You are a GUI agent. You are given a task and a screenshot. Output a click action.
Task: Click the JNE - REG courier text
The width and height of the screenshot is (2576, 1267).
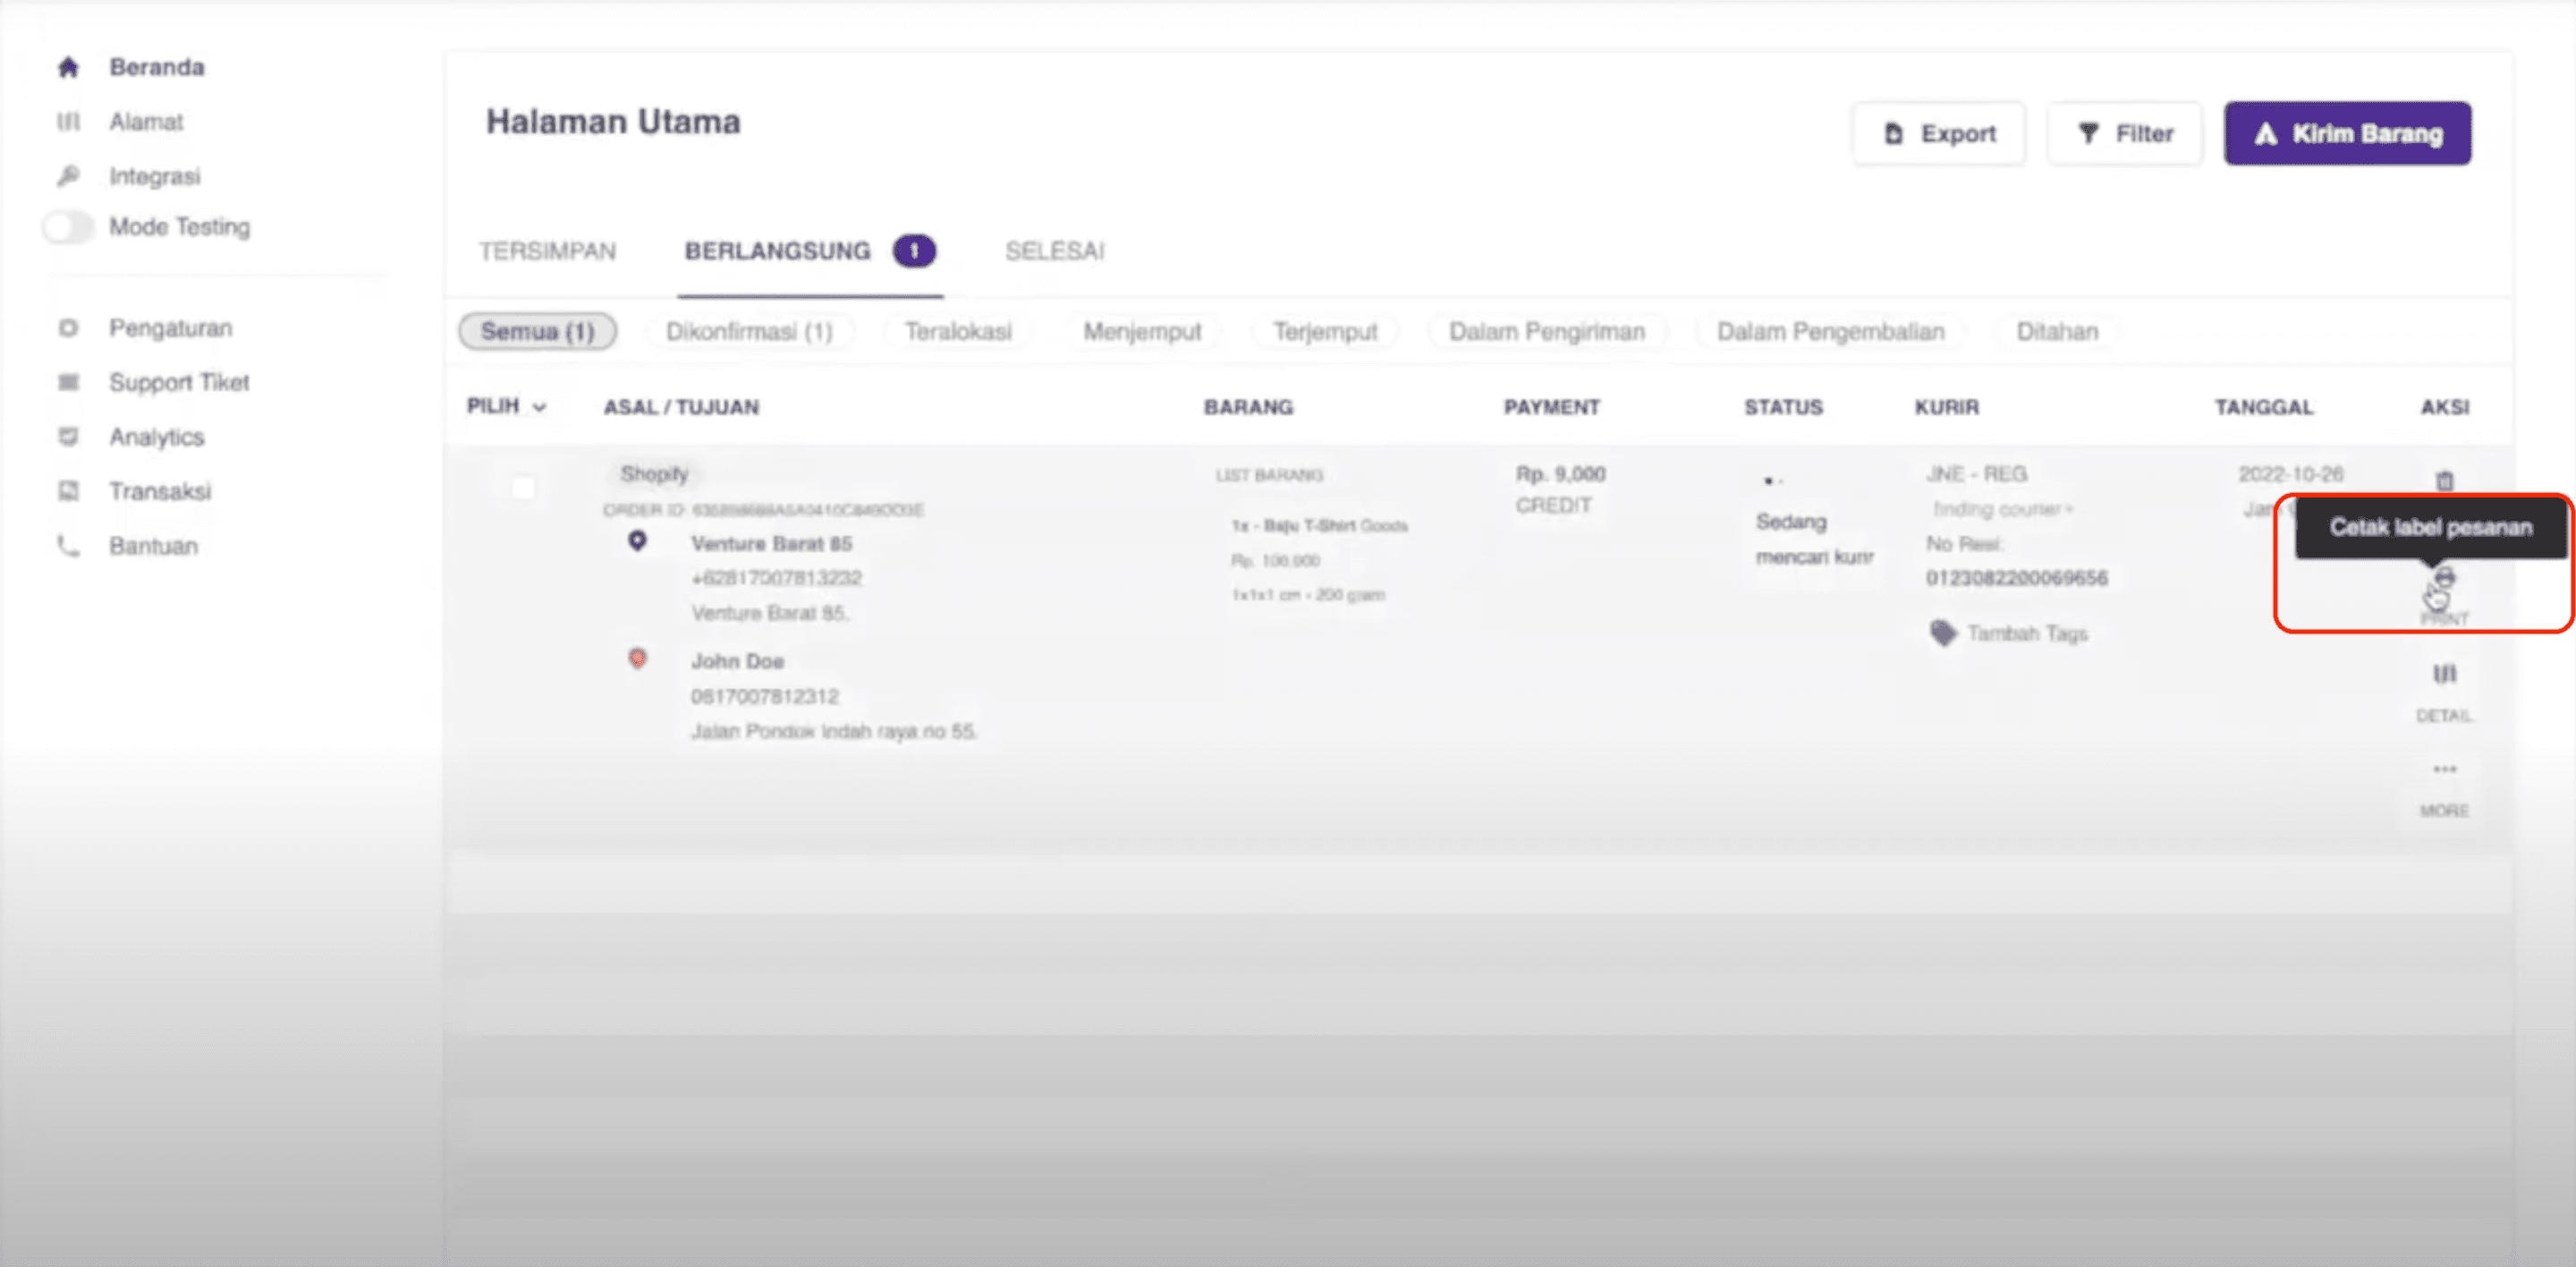1976,473
